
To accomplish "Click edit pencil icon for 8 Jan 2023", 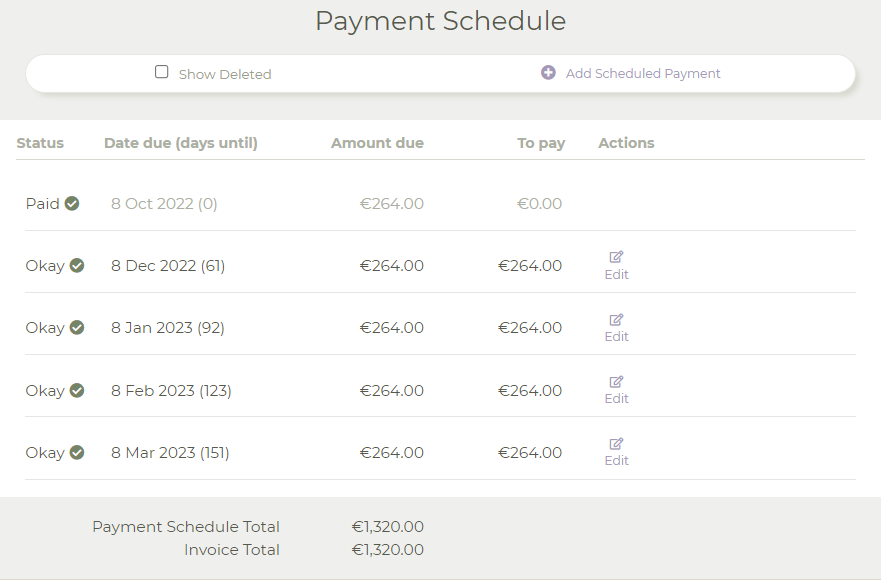I will click(616, 320).
